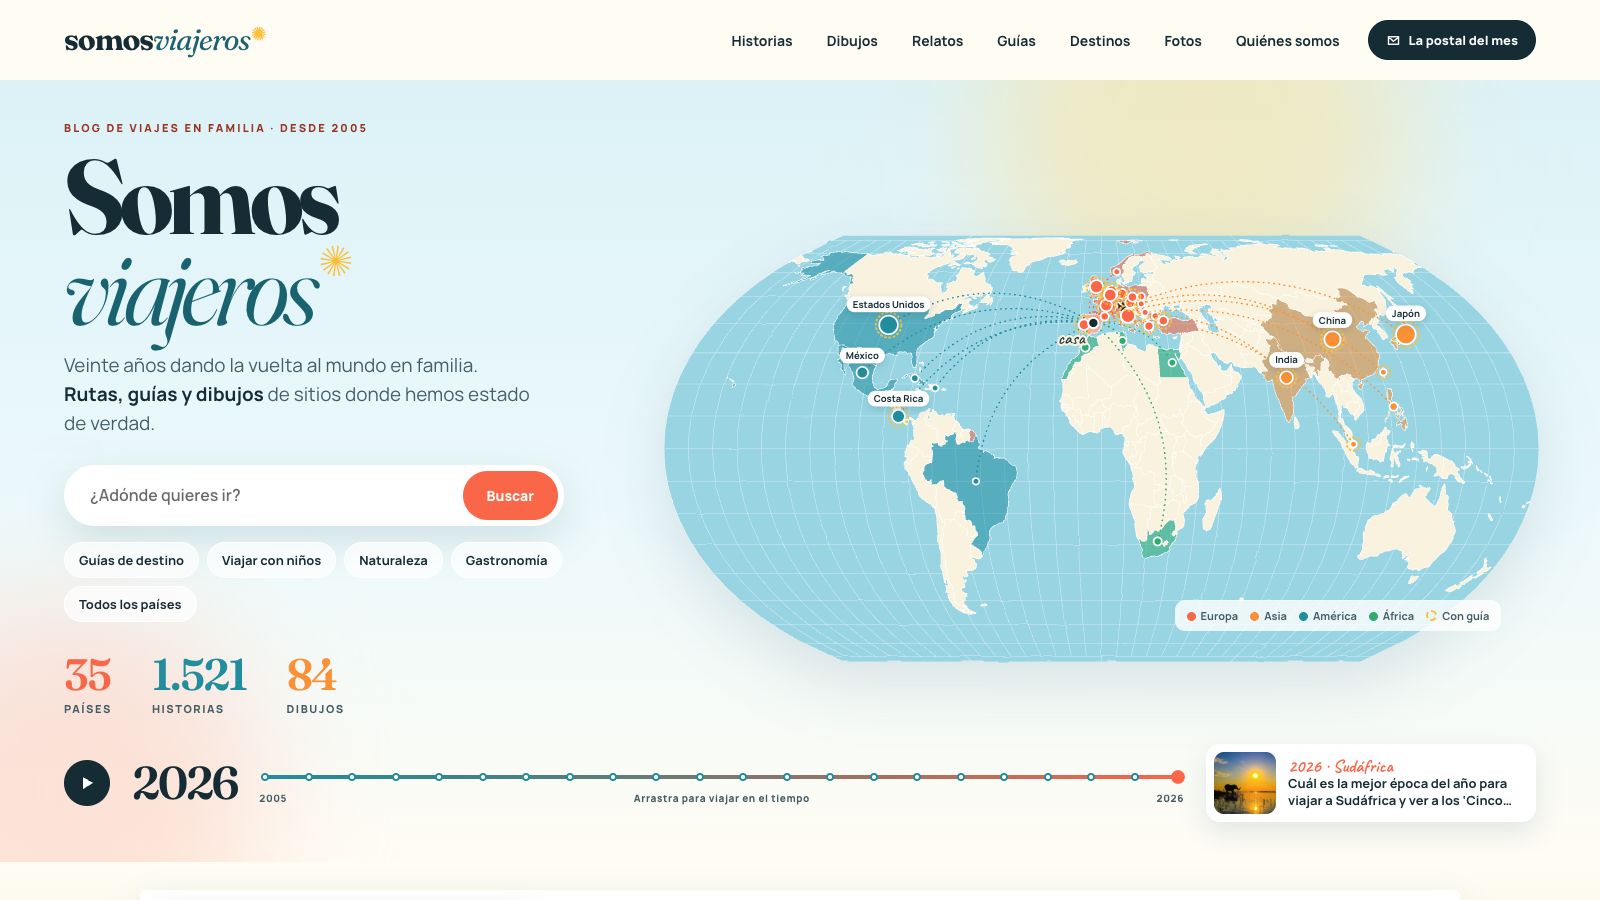Image resolution: width=1600 pixels, height=900 pixels.
Task: Click La postal del mes button
Action: [x=1452, y=40]
